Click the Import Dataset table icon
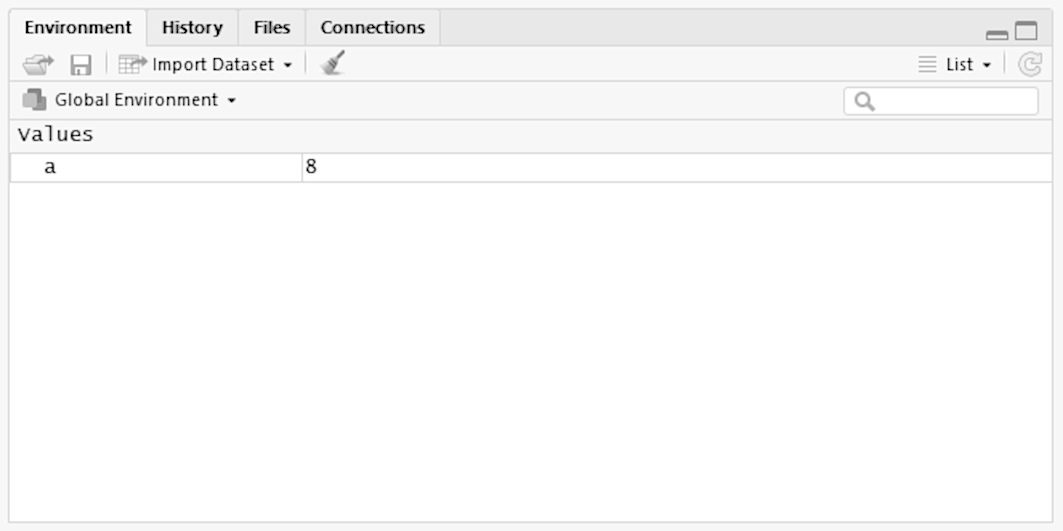The width and height of the screenshot is (1063, 531). click(132, 65)
